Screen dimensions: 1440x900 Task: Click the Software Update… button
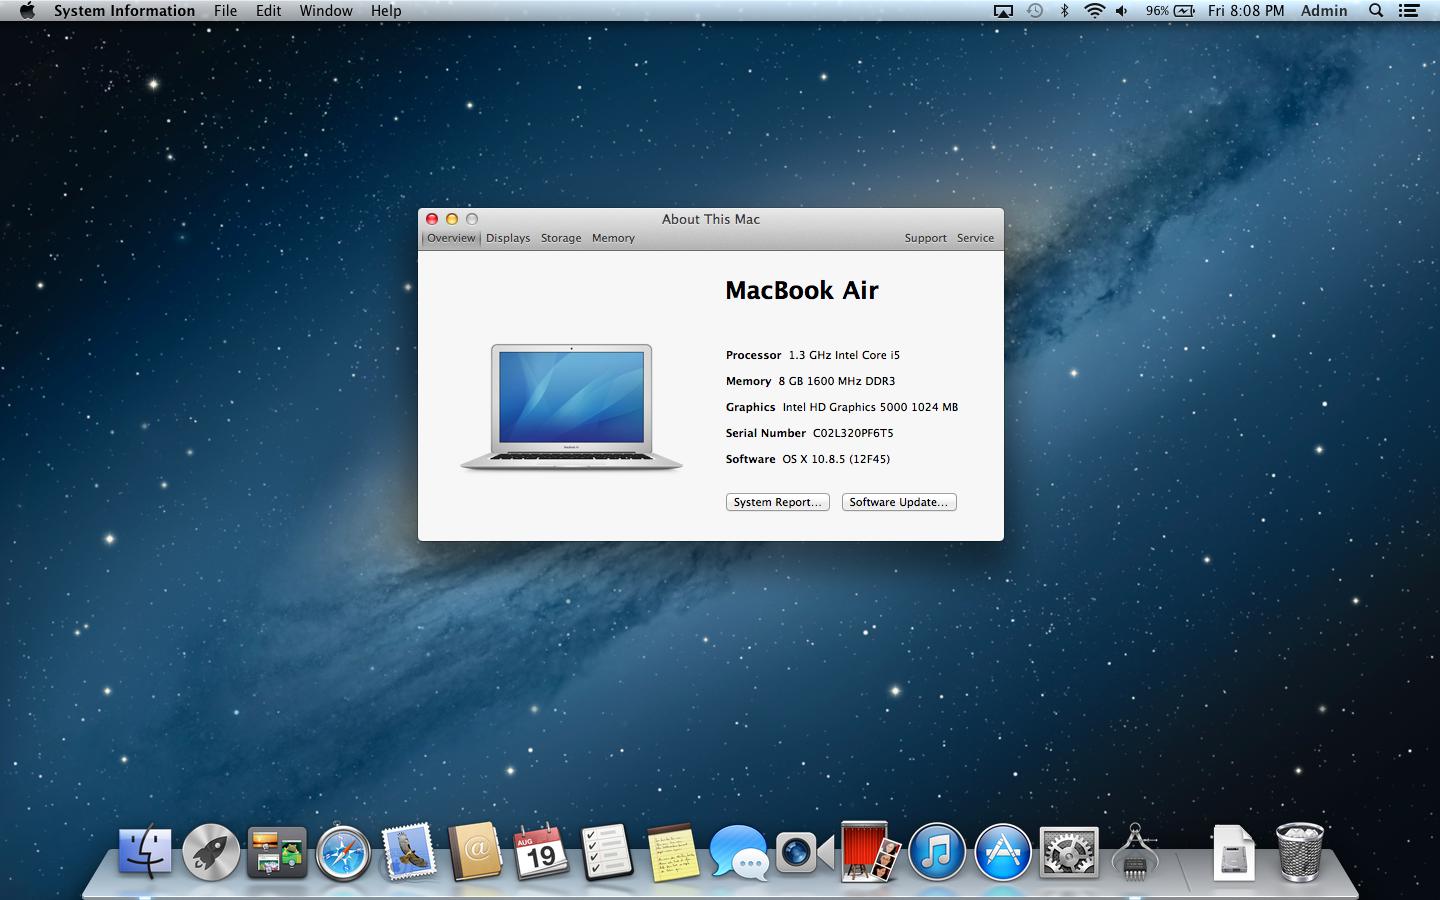click(899, 502)
